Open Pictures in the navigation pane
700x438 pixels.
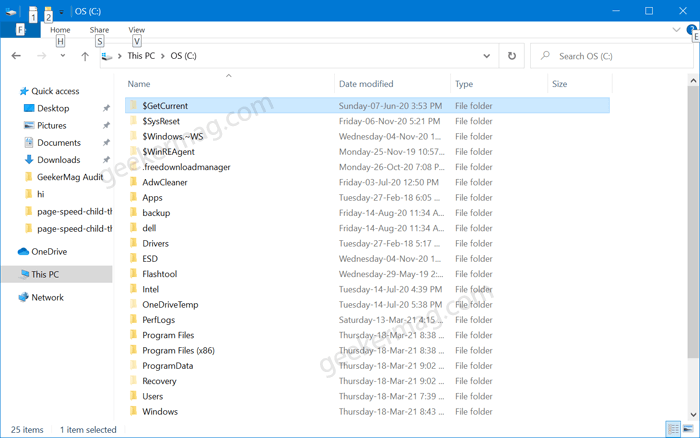[x=52, y=125]
